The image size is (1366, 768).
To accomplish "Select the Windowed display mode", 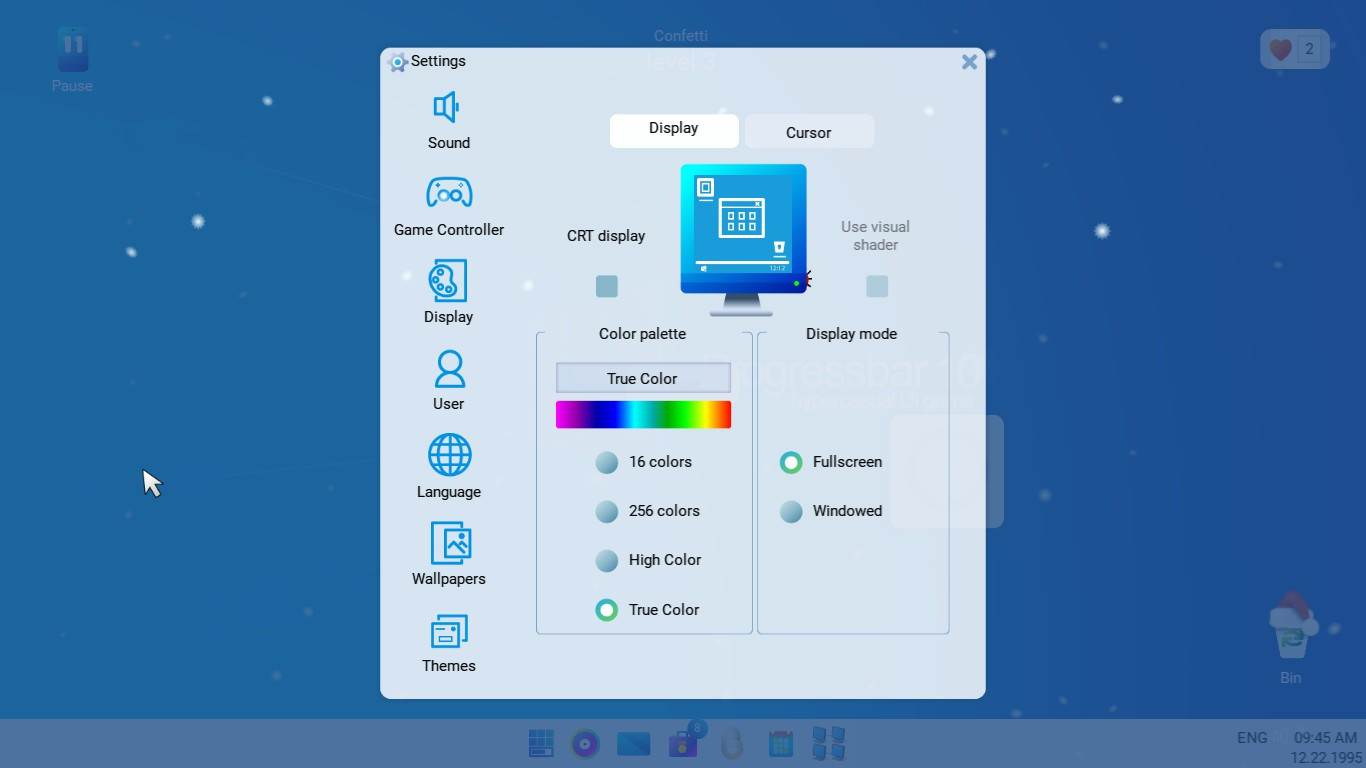I will 790,511.
